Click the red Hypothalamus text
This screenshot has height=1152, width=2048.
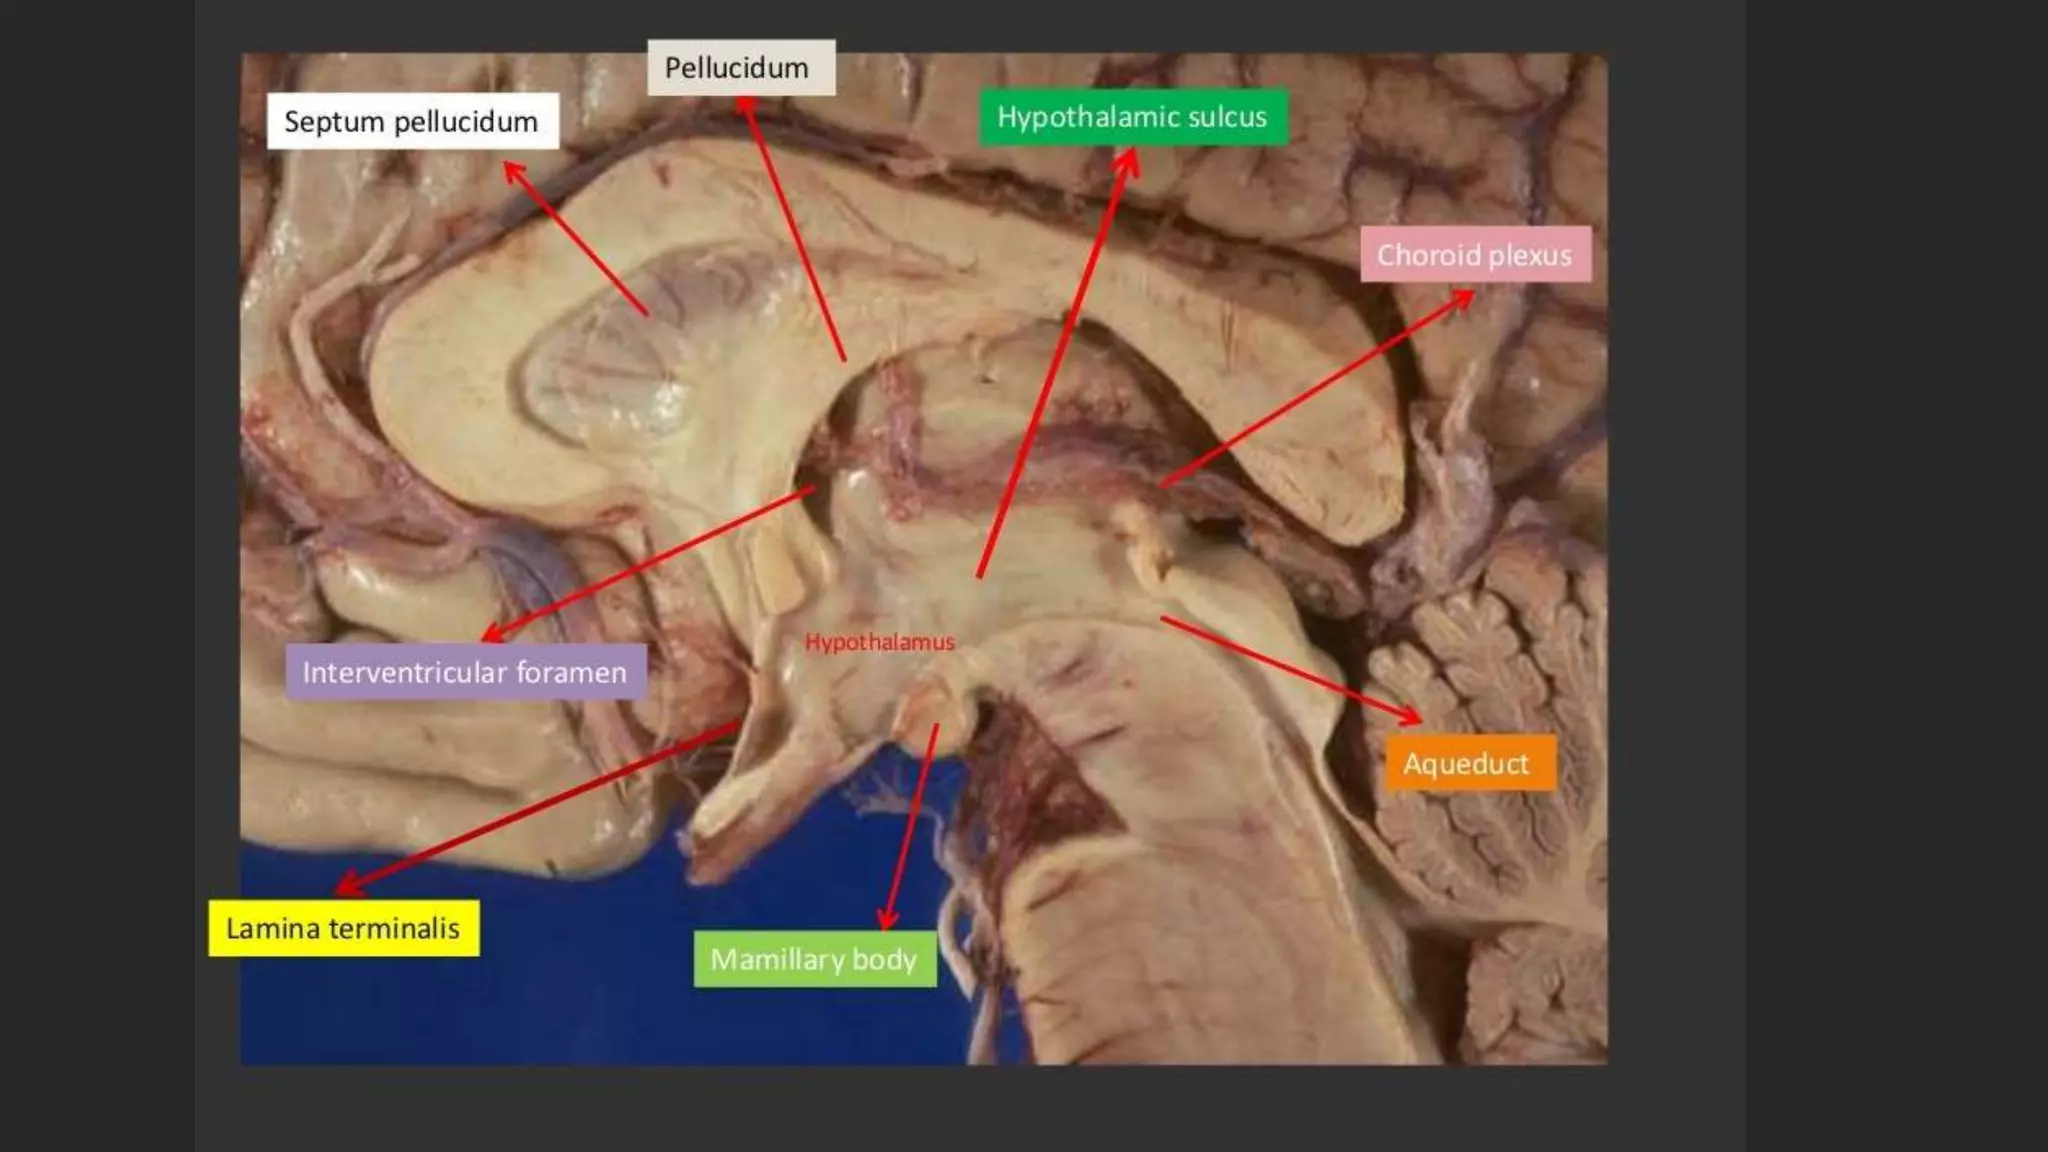880,643
